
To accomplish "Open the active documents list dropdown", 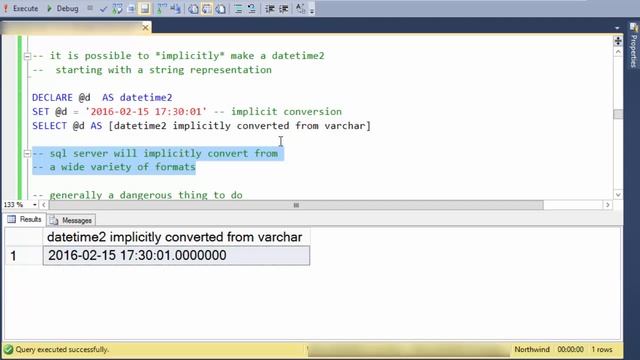I will coord(617,28).
